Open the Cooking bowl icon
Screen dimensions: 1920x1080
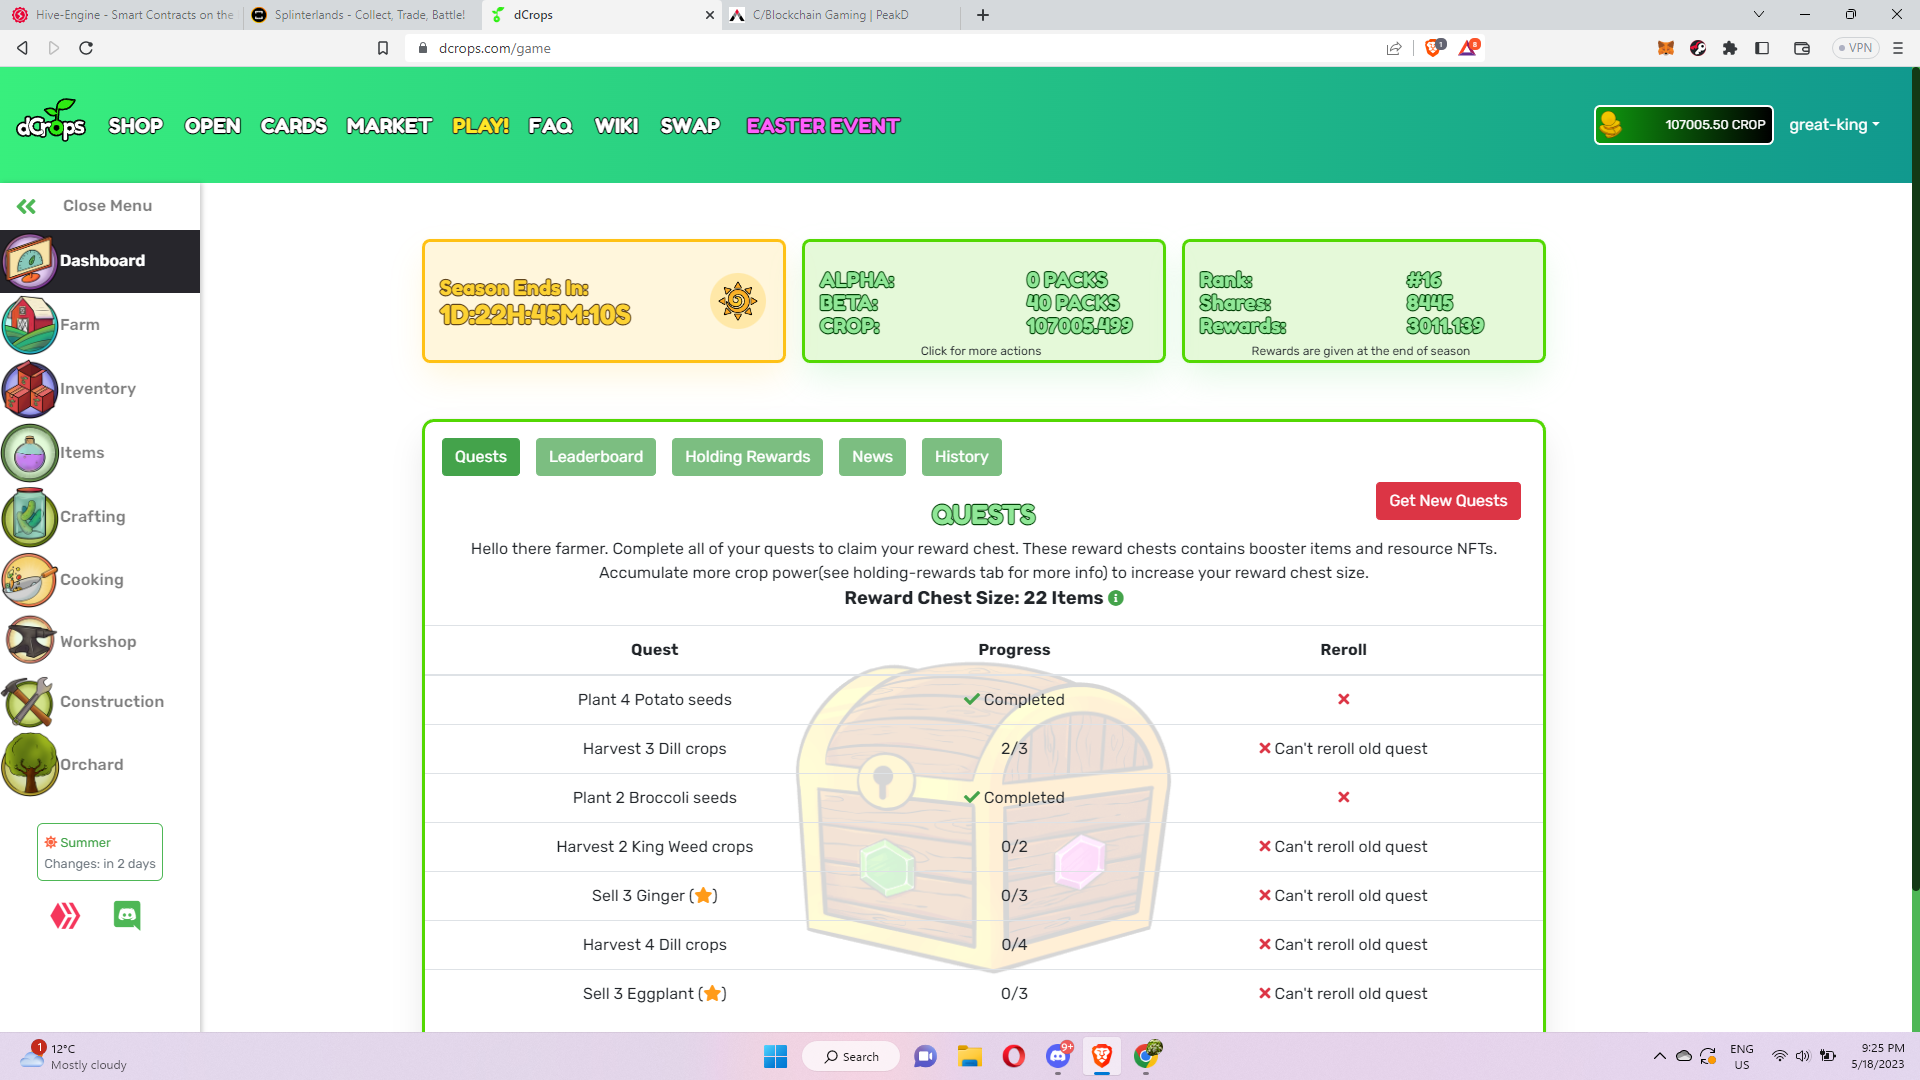click(29, 580)
